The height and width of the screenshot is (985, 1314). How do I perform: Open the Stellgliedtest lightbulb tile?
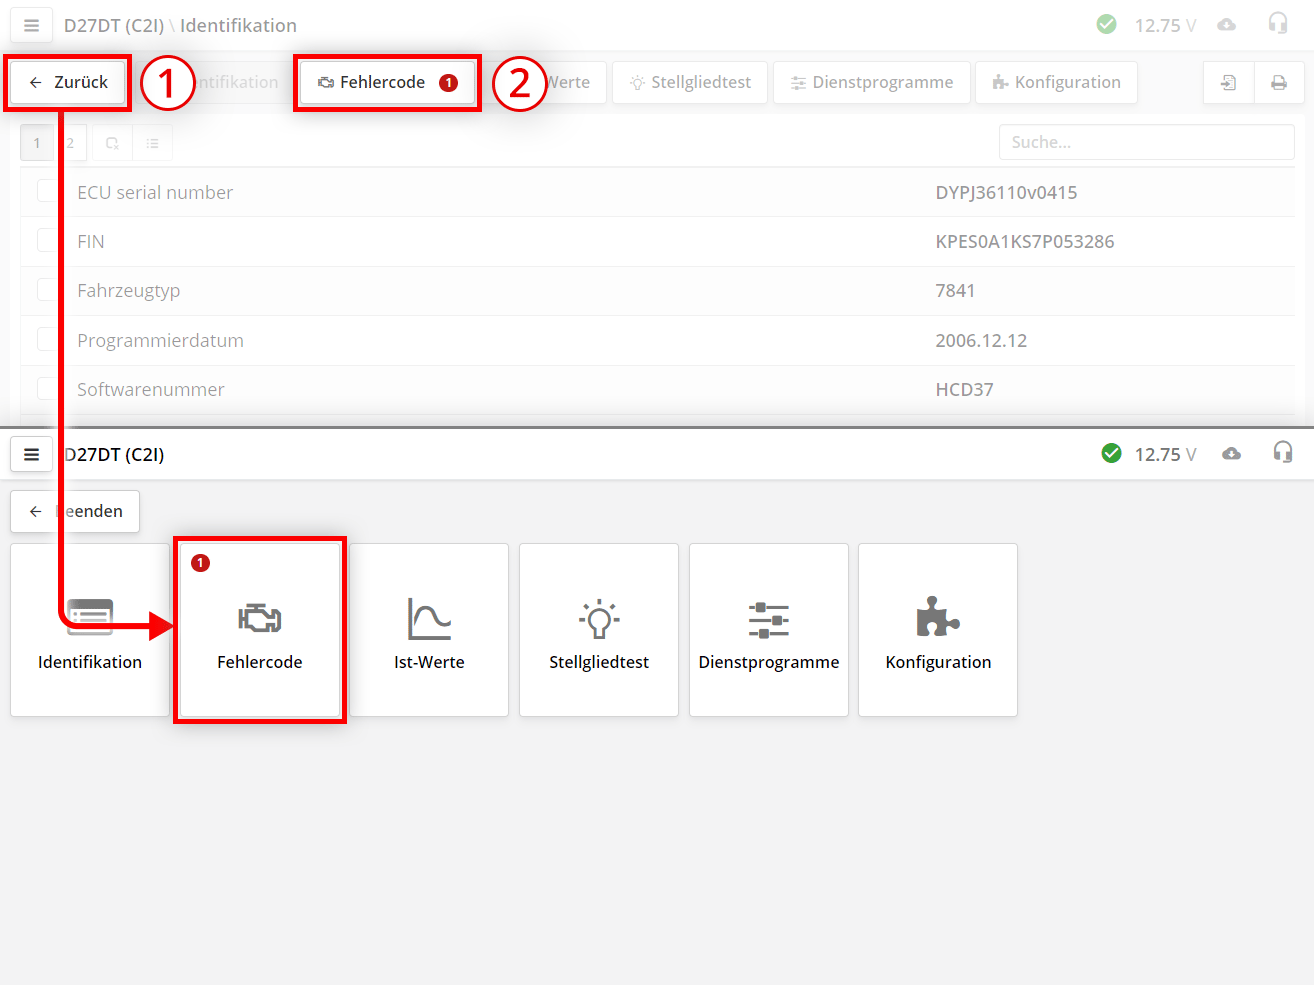coord(599,630)
